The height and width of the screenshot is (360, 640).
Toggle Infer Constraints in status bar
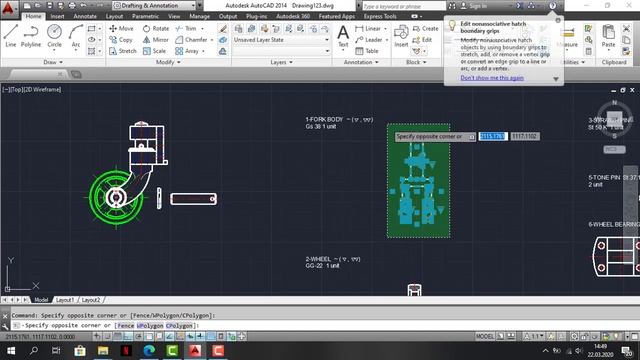[x=97, y=336]
